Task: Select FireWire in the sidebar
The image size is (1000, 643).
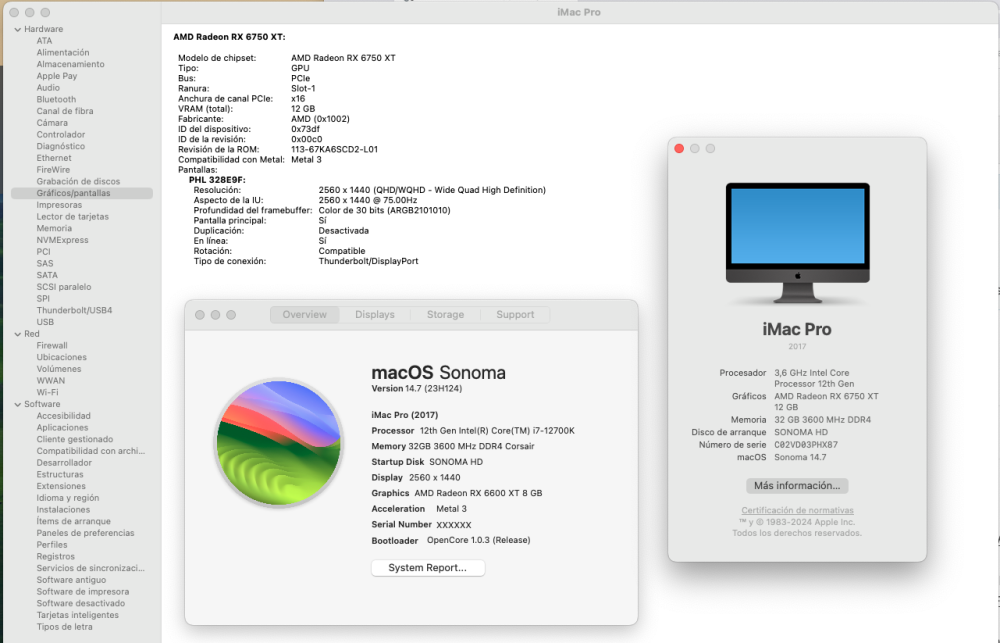Action: pyautogui.click(x=53, y=170)
